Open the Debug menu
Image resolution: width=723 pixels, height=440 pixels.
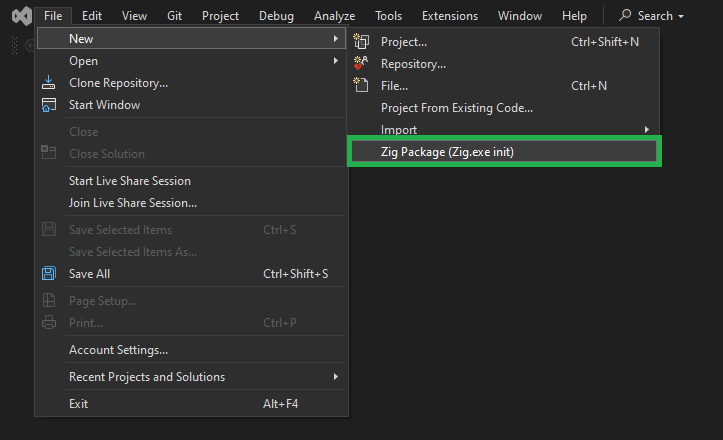[276, 16]
